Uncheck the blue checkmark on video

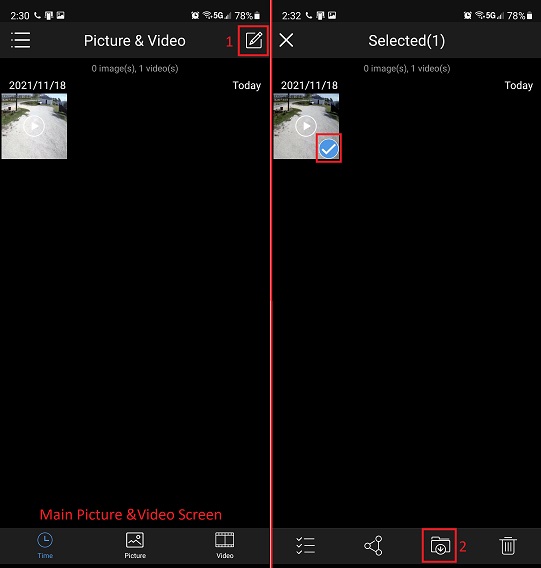pos(329,149)
